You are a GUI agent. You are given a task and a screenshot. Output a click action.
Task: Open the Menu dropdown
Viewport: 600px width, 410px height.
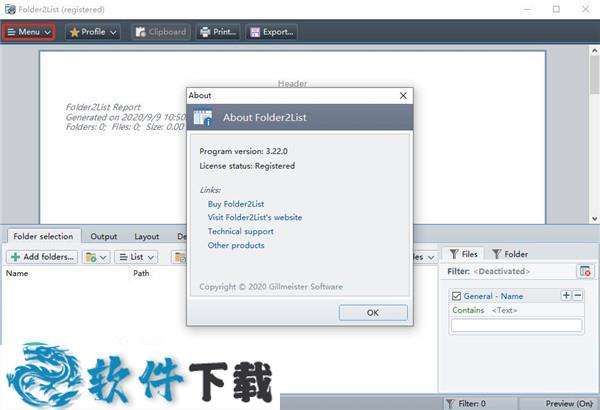29,32
